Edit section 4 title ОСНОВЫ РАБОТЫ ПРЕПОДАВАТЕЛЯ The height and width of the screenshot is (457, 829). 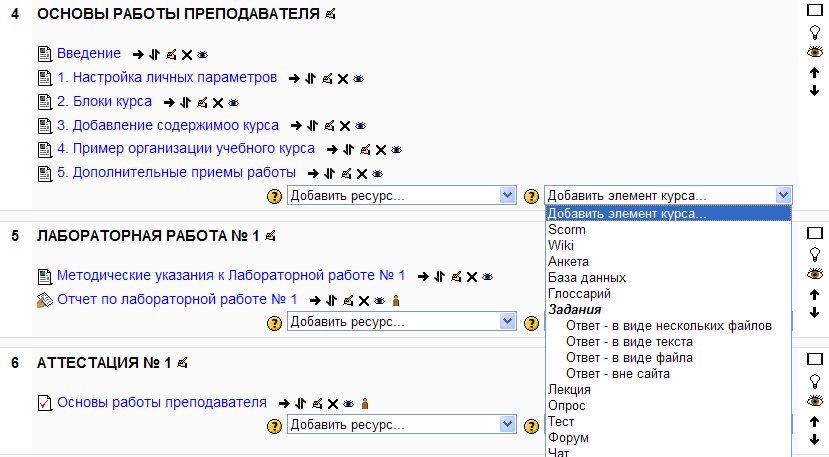pyautogui.click(x=330, y=14)
